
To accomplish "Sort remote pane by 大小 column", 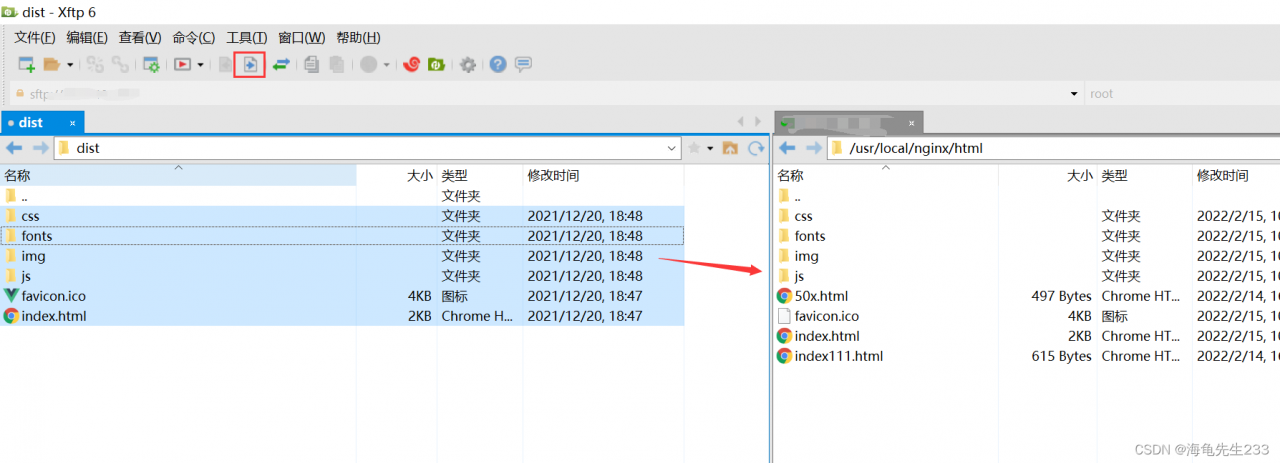I will 1047,175.
